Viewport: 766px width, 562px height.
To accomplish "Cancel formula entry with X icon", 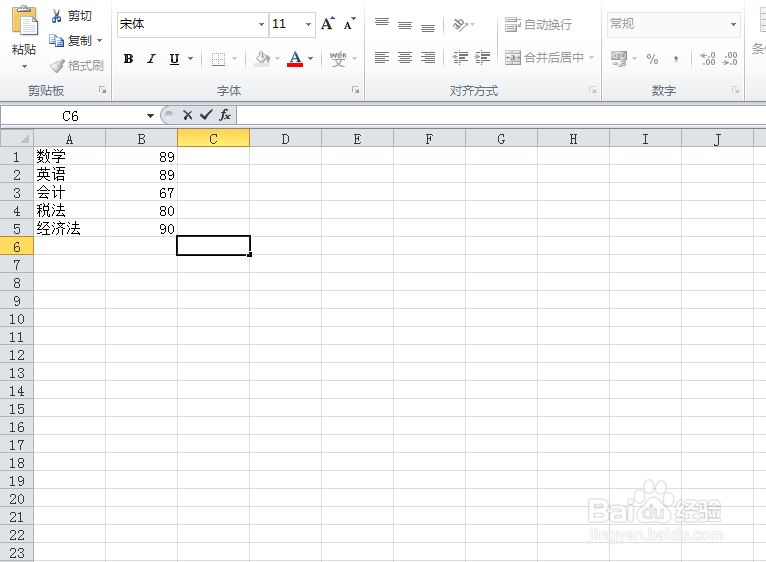I will (x=187, y=115).
